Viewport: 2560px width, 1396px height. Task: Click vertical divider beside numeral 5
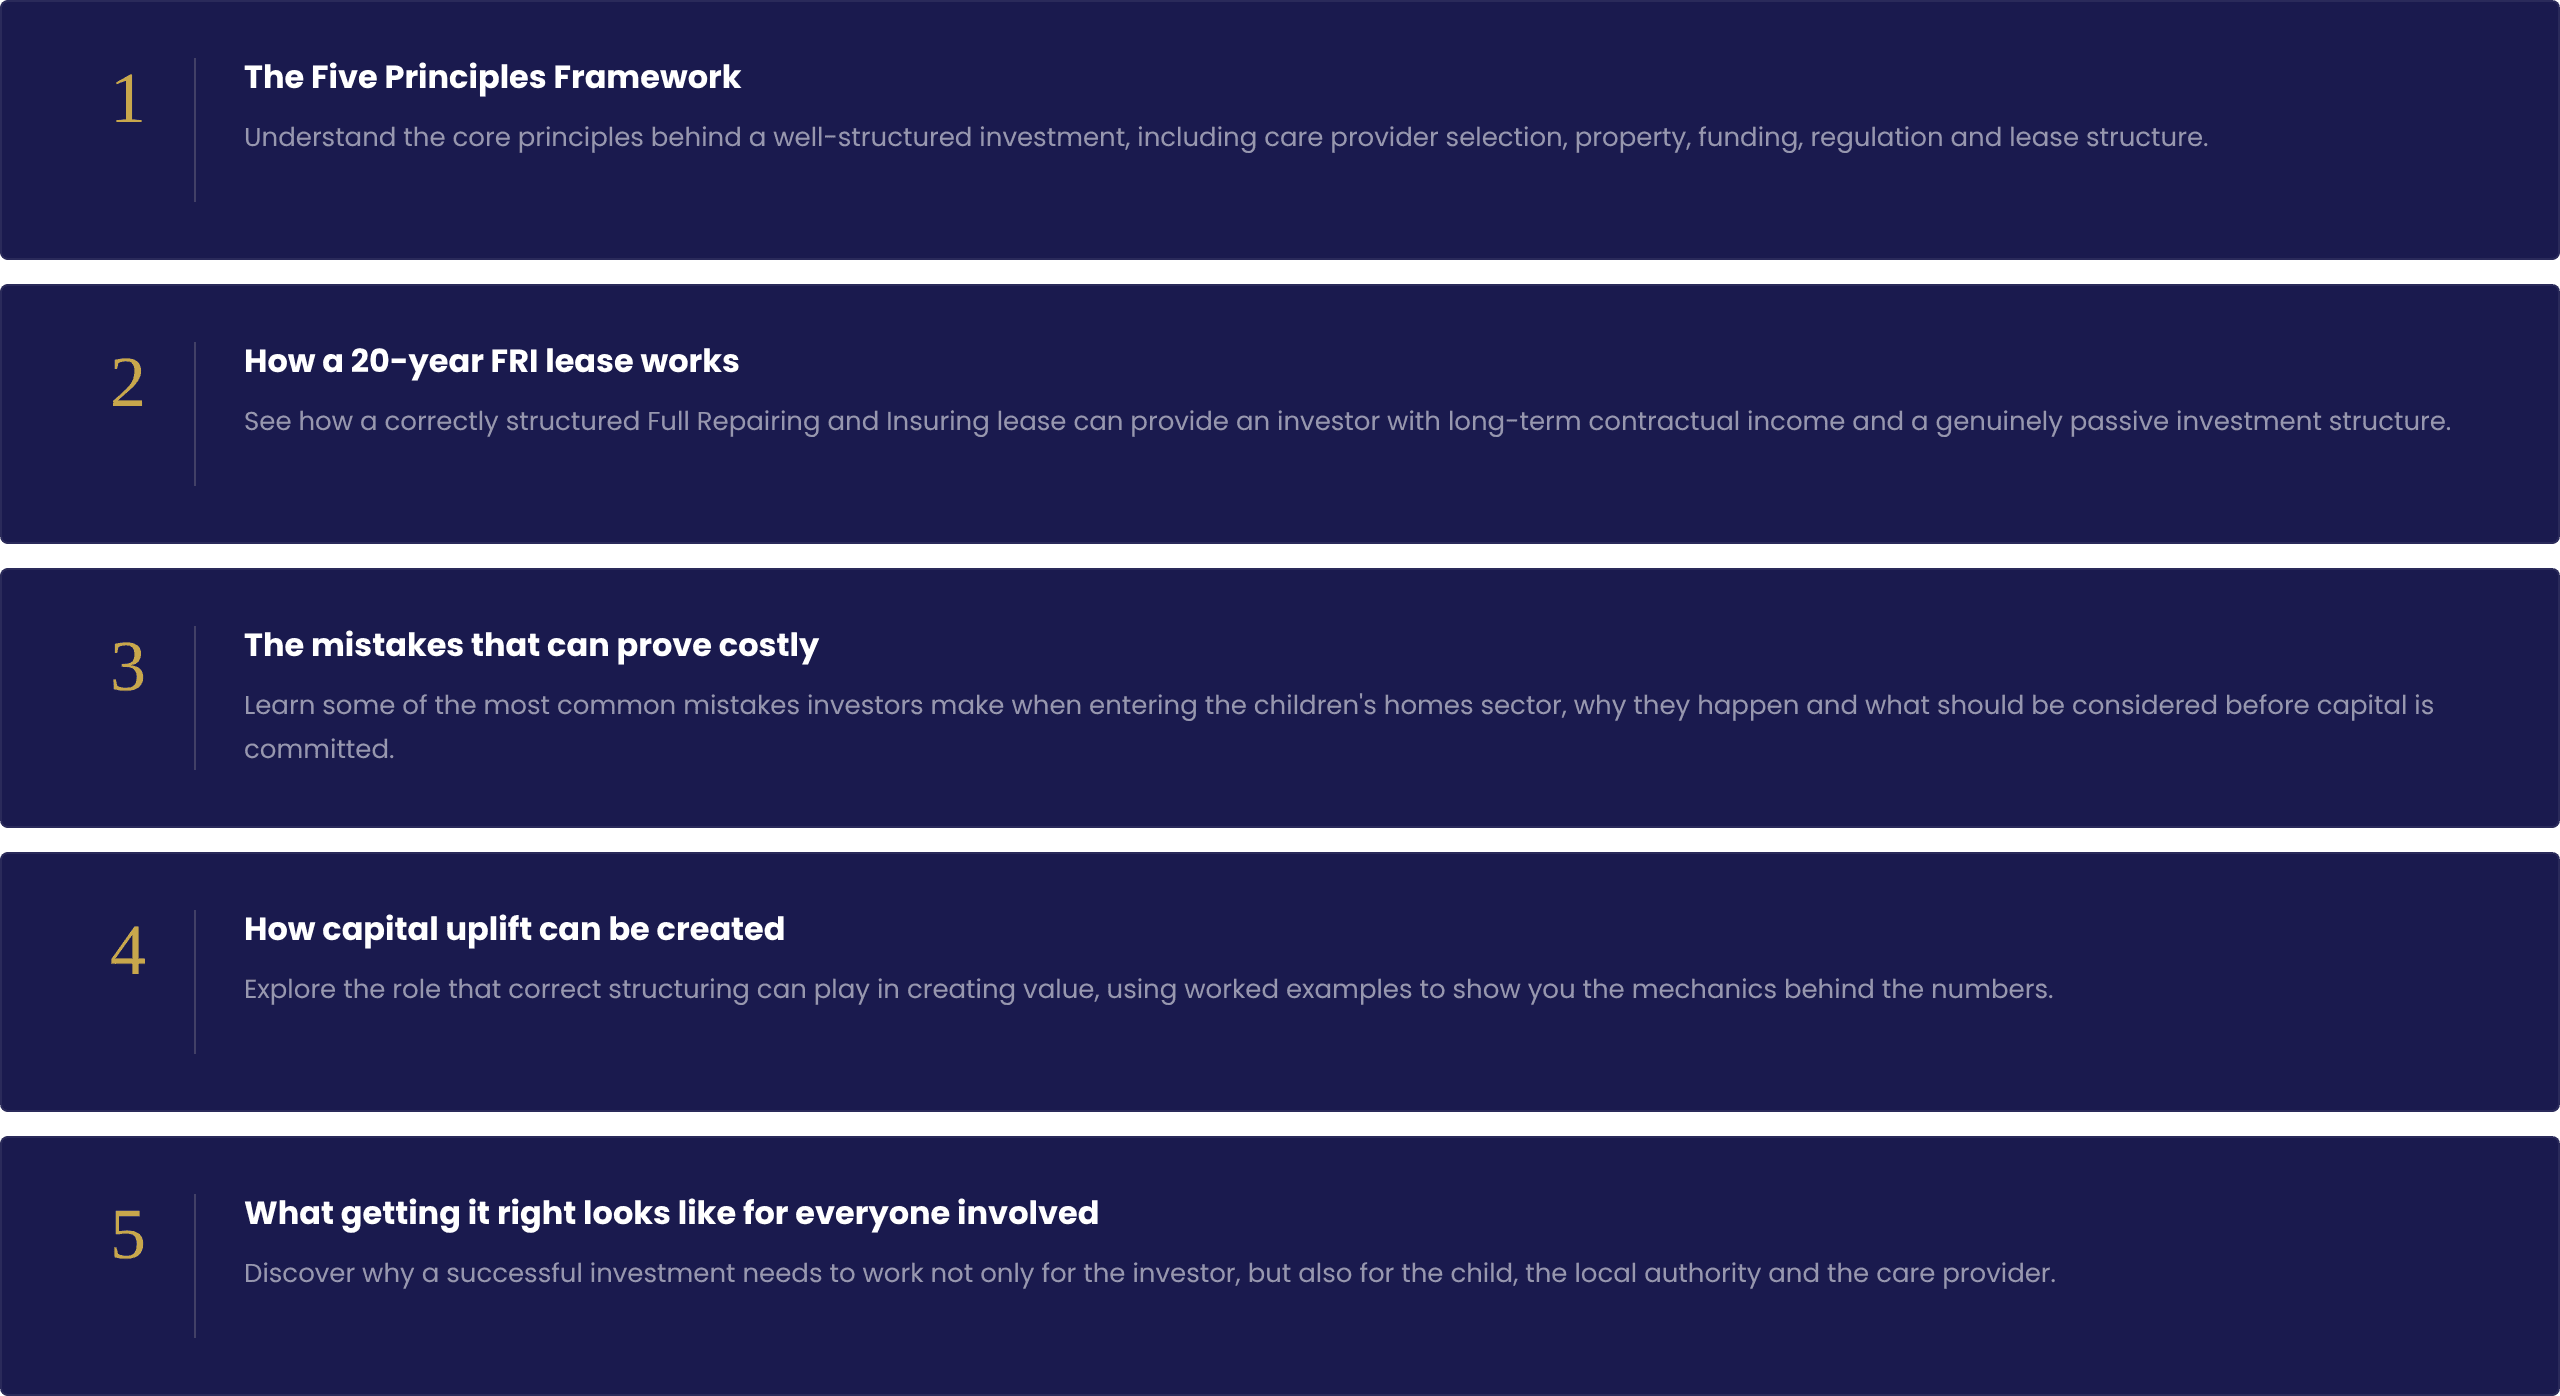[x=195, y=1266]
